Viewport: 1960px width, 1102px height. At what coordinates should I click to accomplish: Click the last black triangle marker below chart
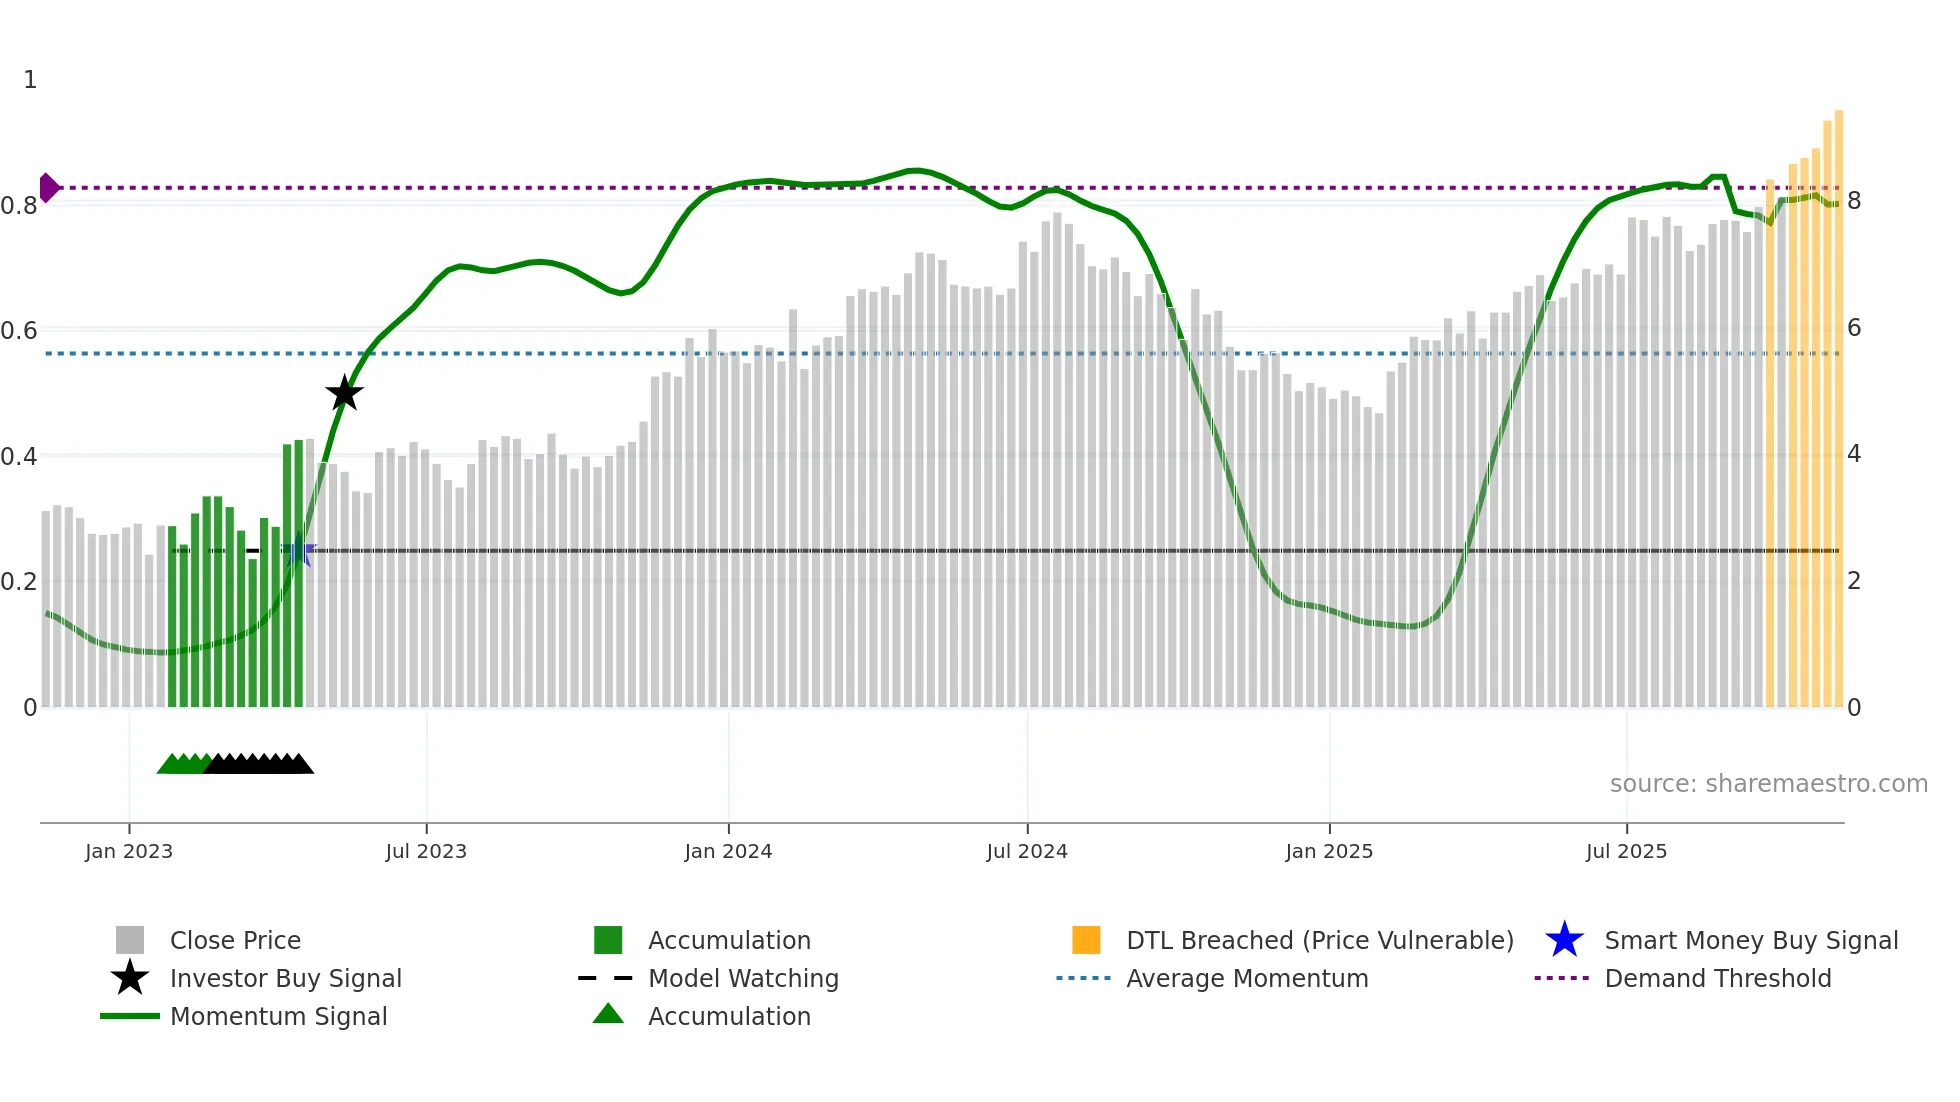pyautogui.click(x=300, y=764)
